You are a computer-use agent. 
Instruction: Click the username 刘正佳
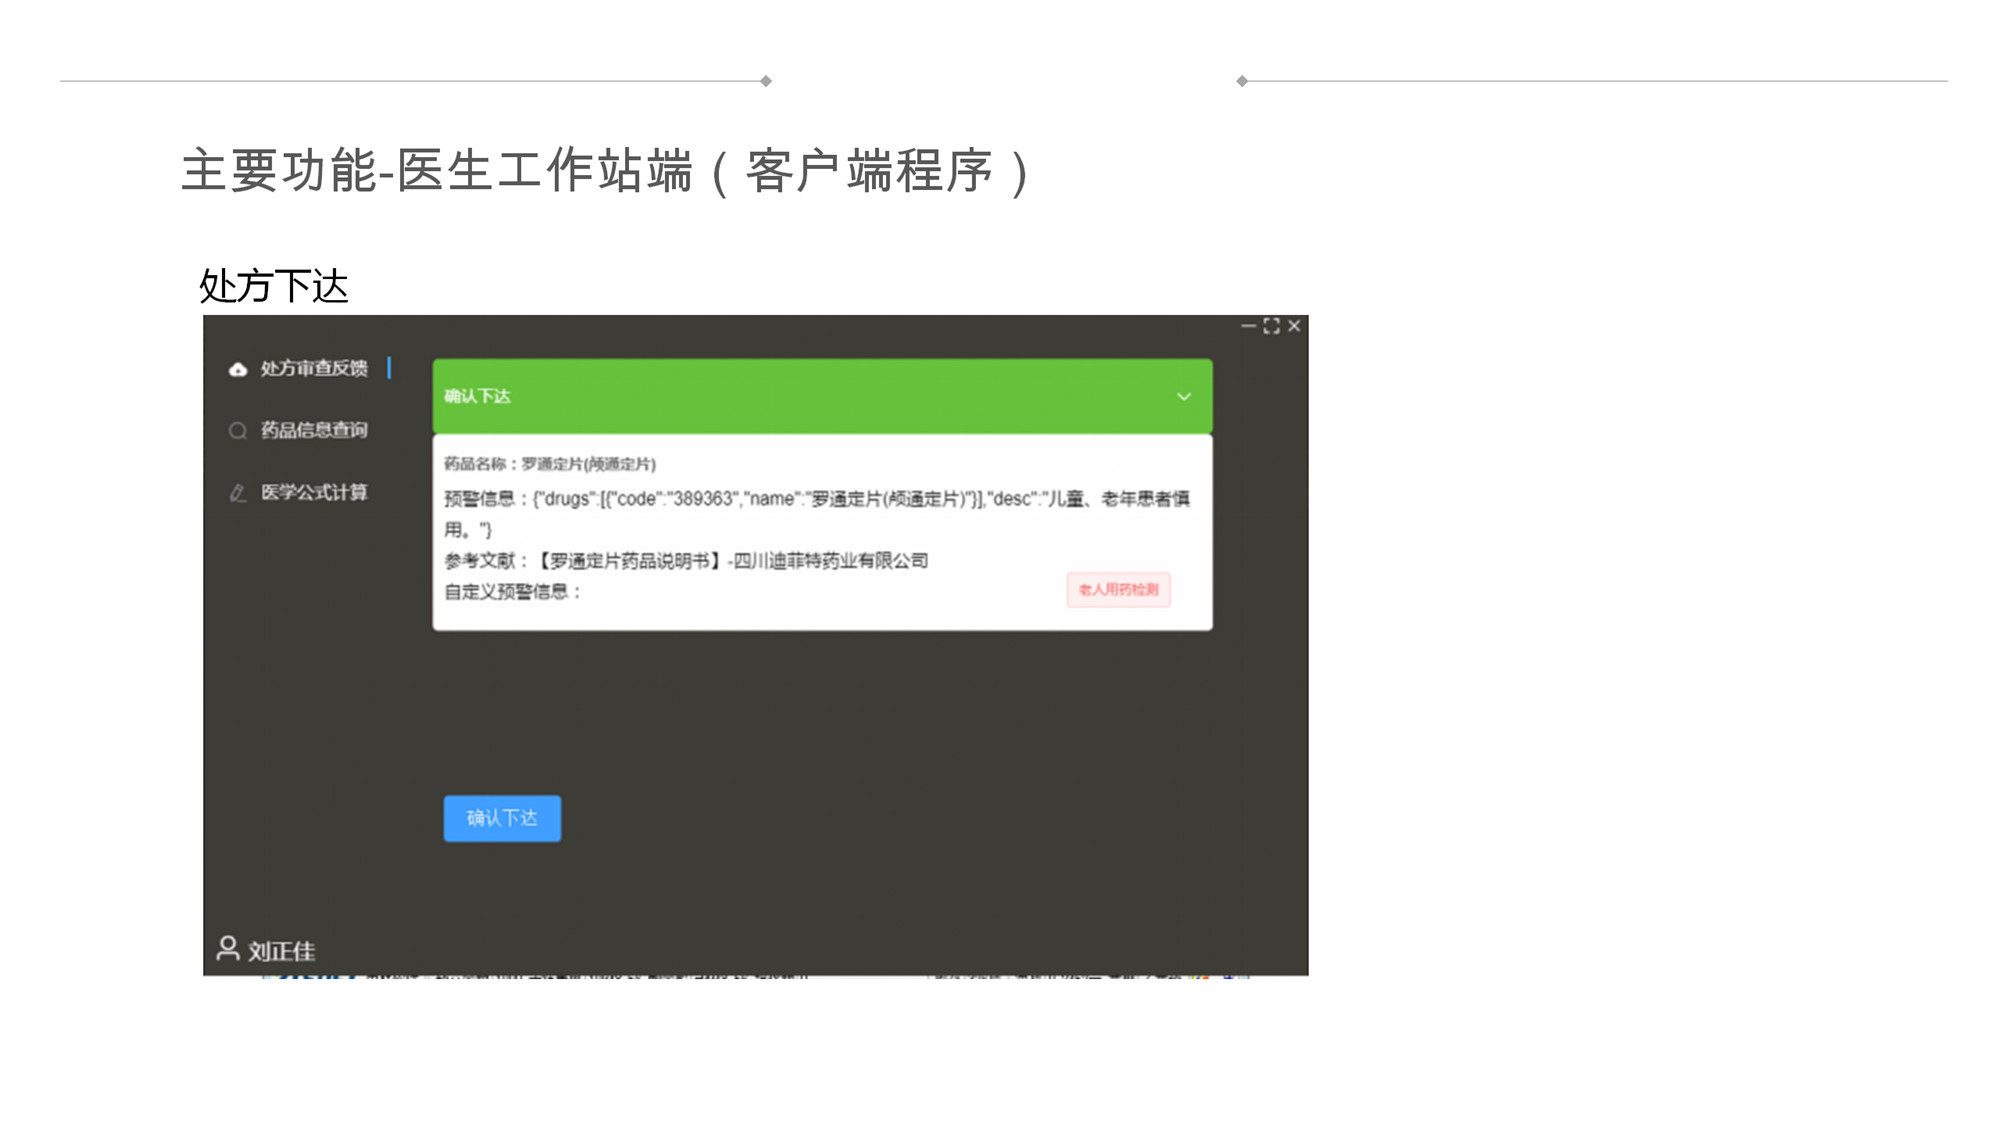pyautogui.click(x=281, y=951)
